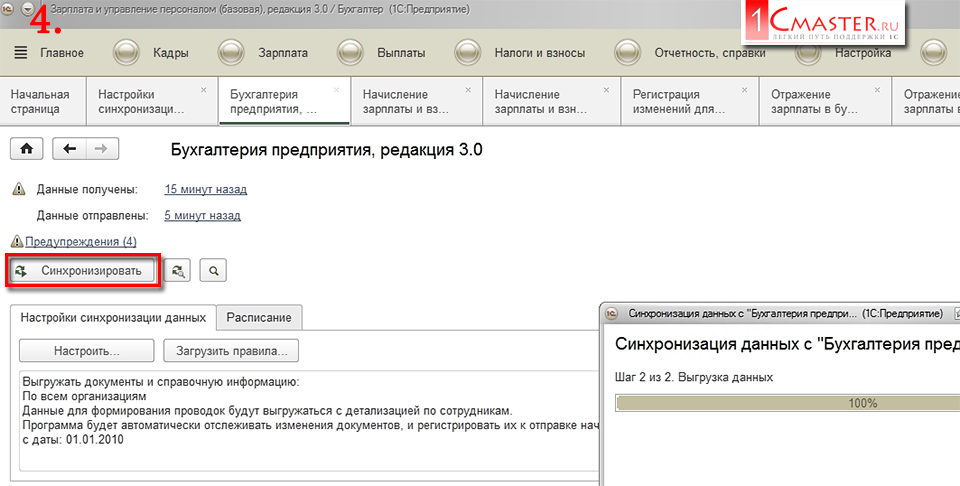Close the Бухгалтерия предприятия tab

coord(336,90)
